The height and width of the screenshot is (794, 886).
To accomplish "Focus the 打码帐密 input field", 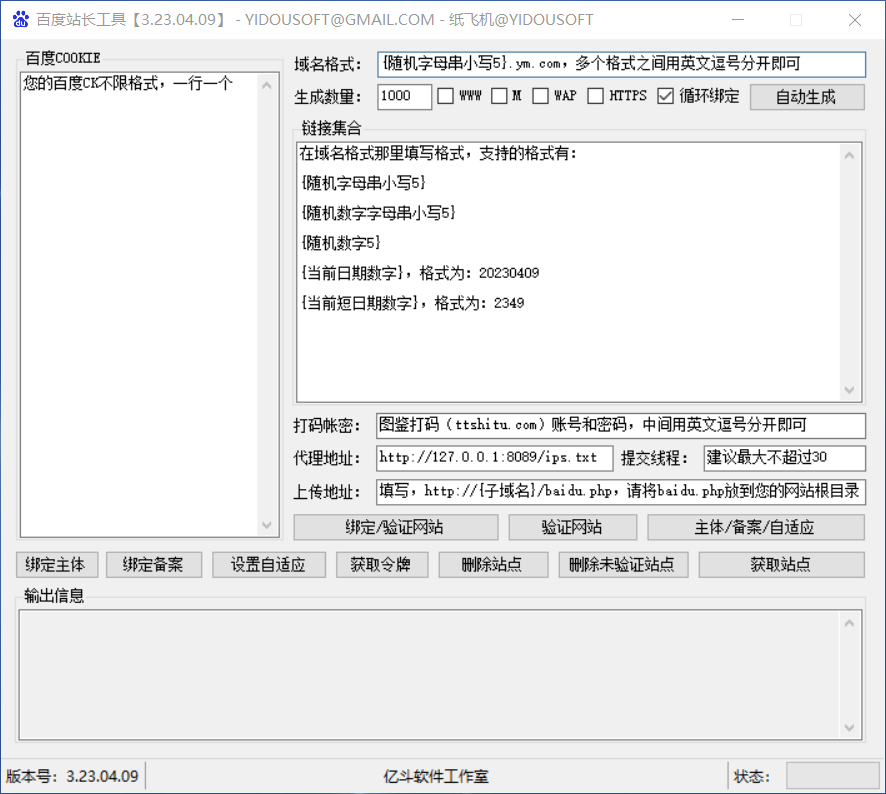I will click(620, 426).
